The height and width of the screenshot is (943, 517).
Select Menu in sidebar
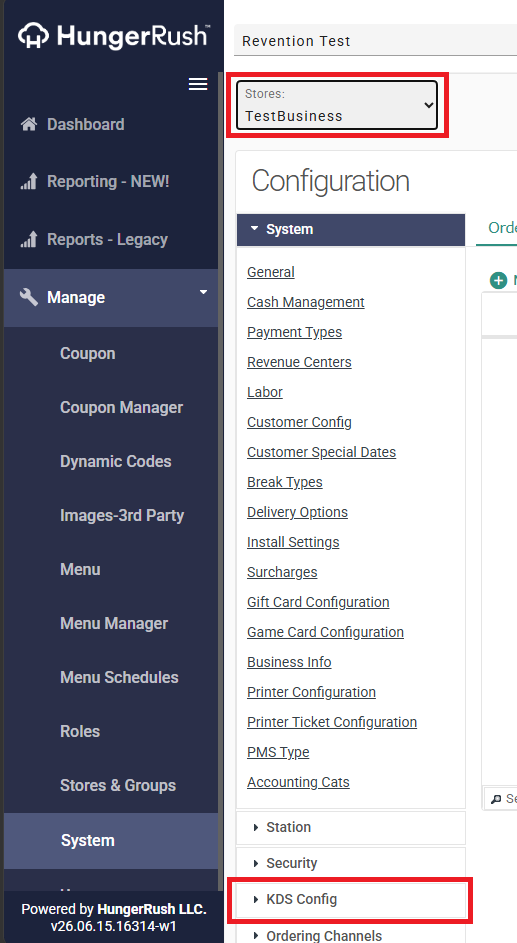pos(80,570)
